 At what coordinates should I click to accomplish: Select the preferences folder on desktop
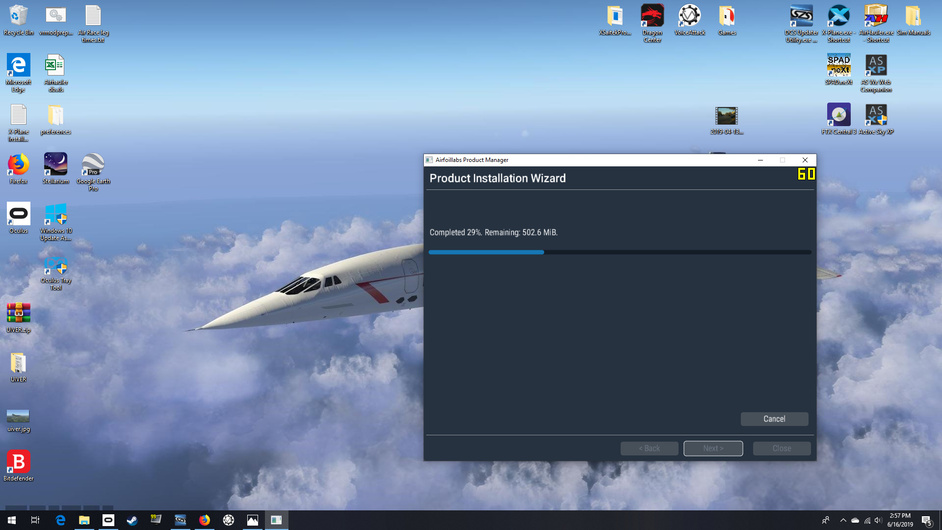point(55,120)
